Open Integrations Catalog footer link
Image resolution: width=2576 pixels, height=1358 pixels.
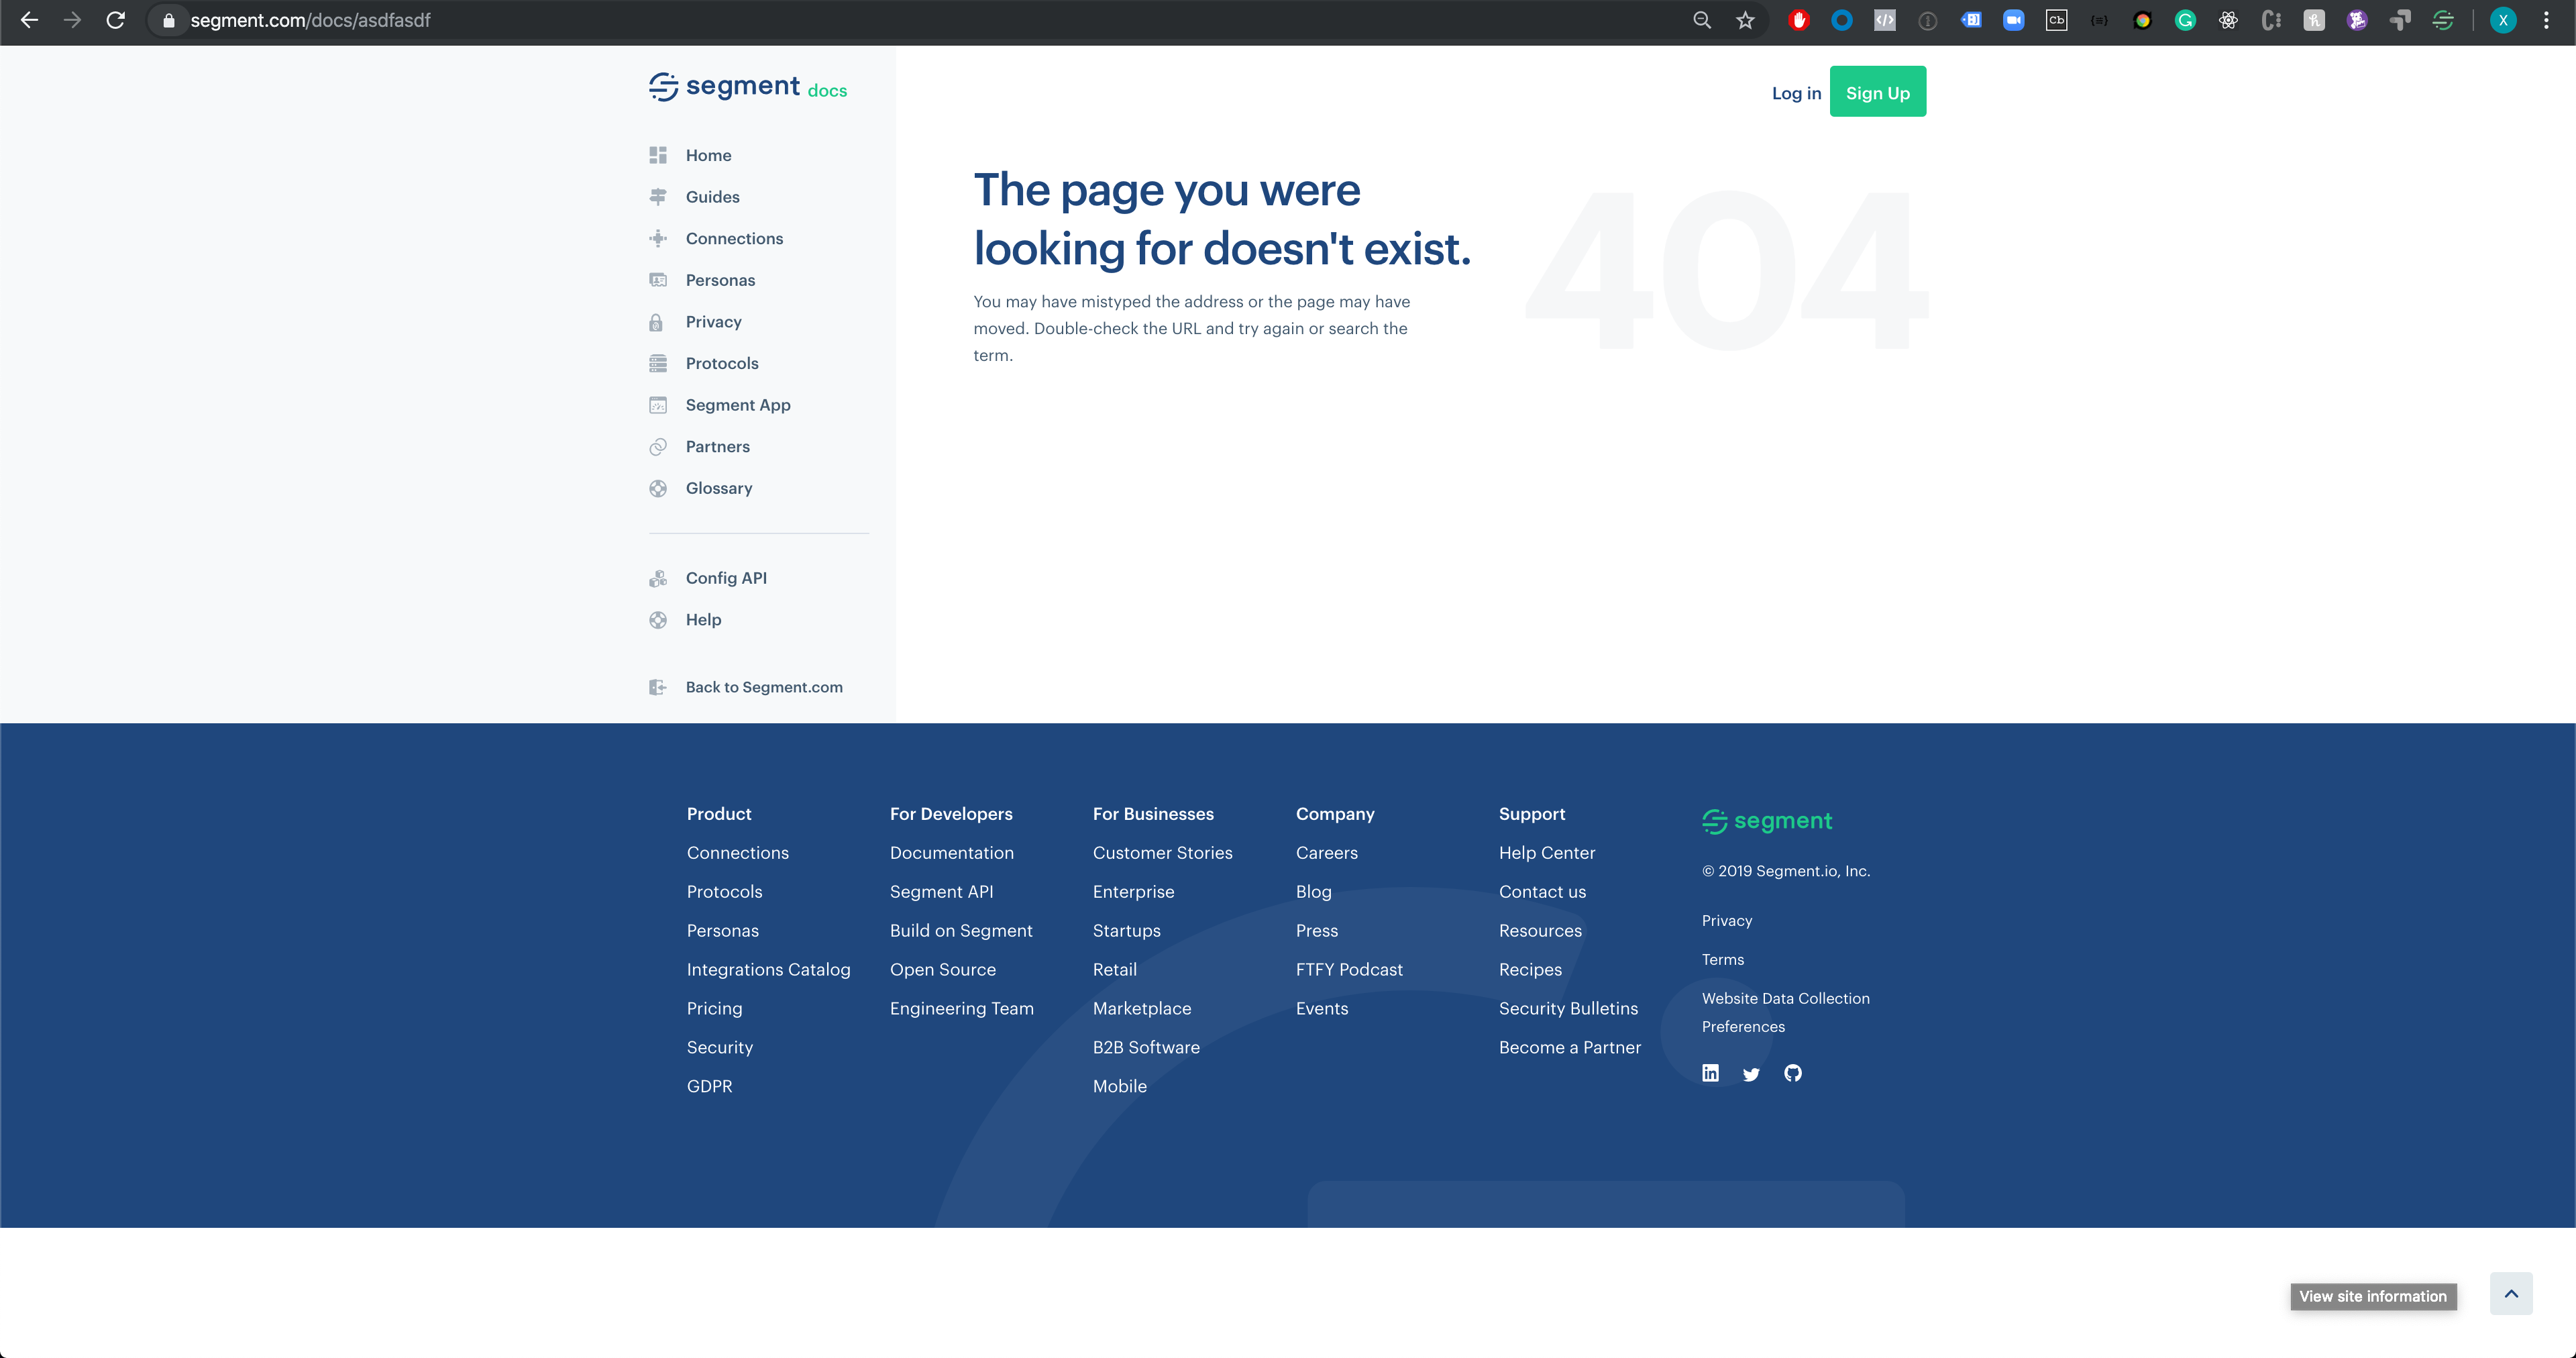coord(768,970)
